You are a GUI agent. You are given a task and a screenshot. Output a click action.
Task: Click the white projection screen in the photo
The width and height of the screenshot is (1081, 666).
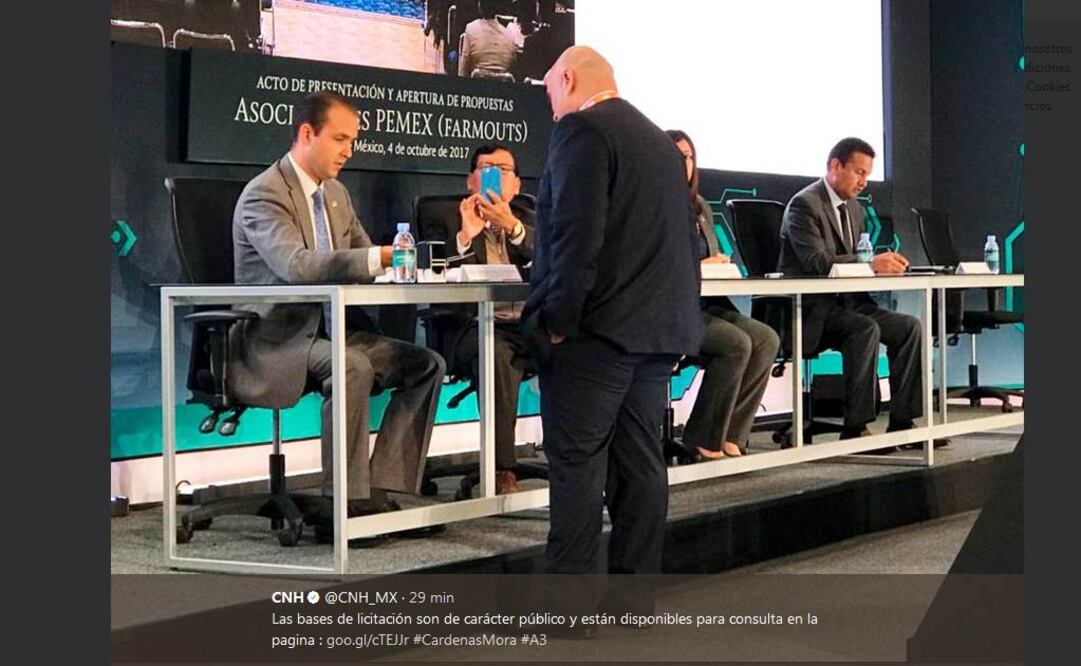[729, 86]
